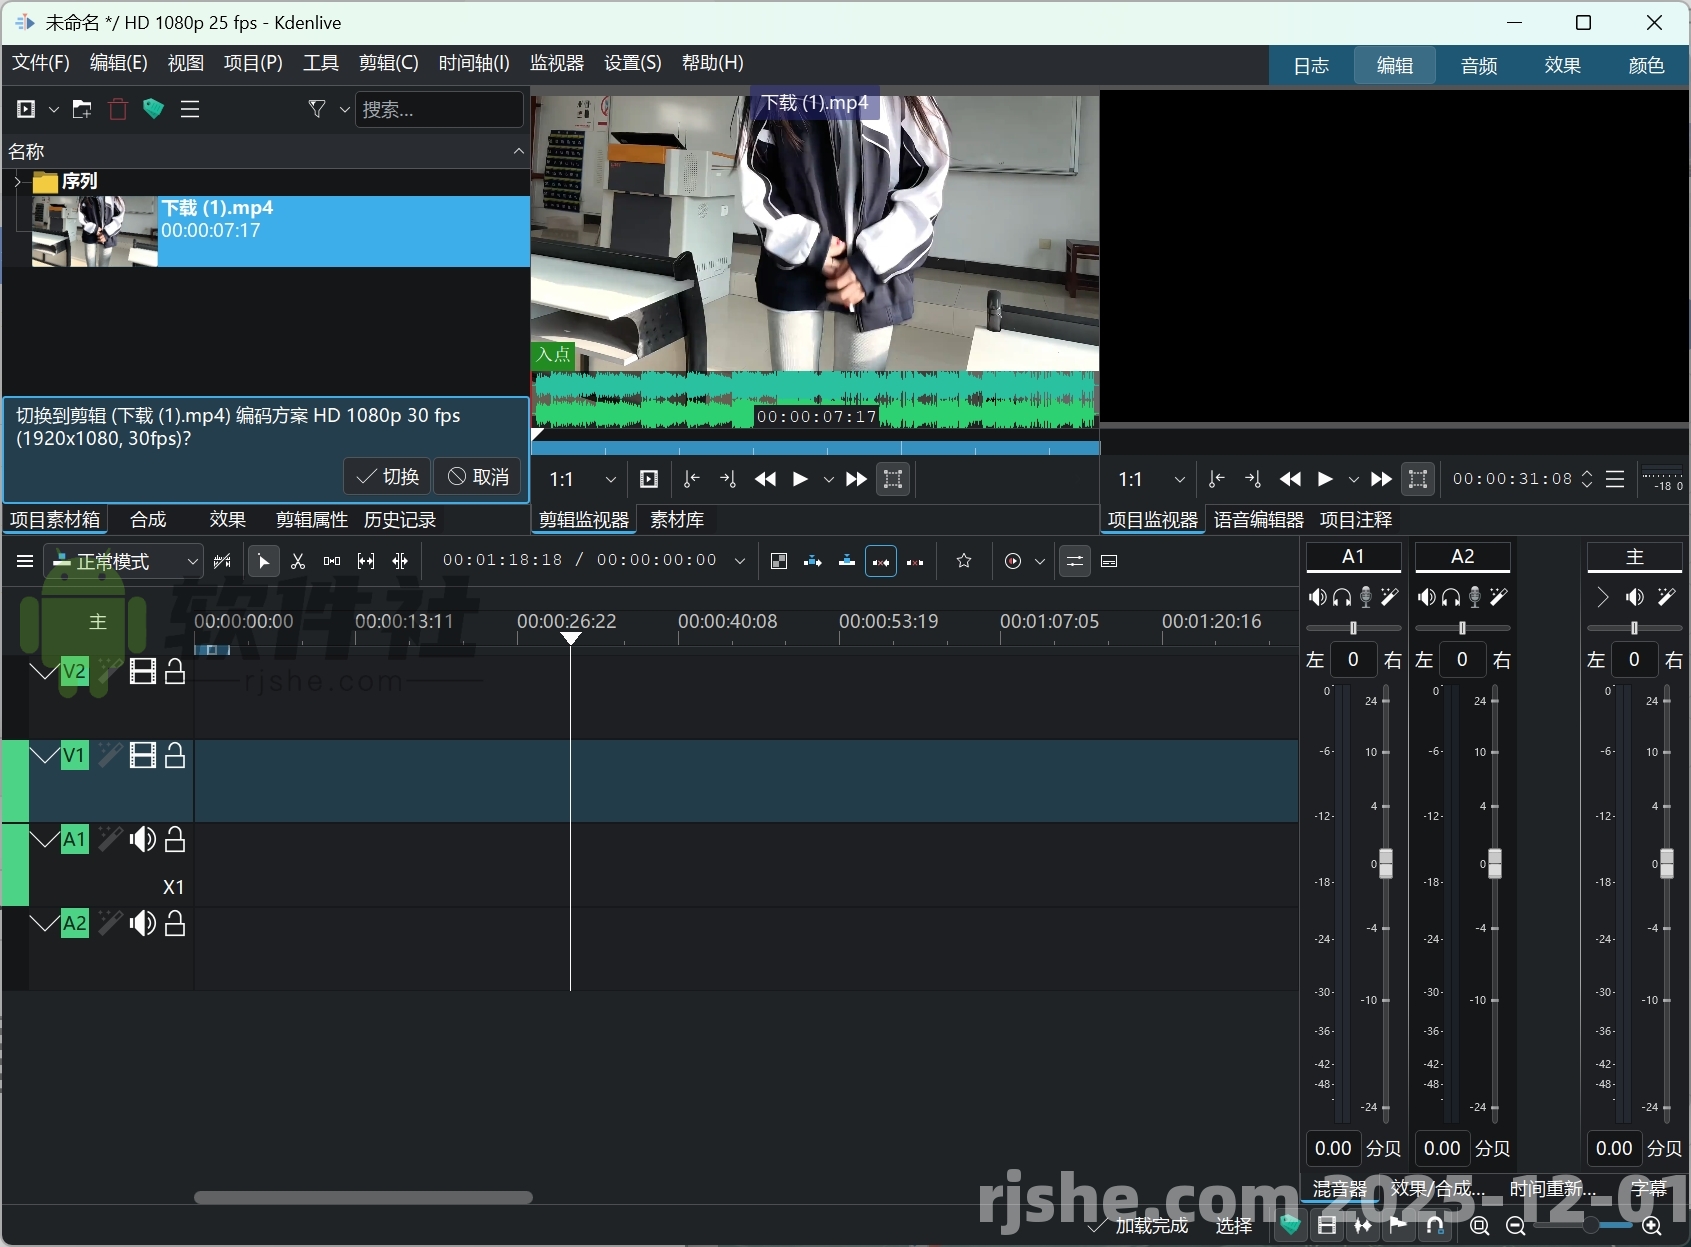
Task: Select the spacer tool in timeline toolbar
Action: click(x=332, y=561)
